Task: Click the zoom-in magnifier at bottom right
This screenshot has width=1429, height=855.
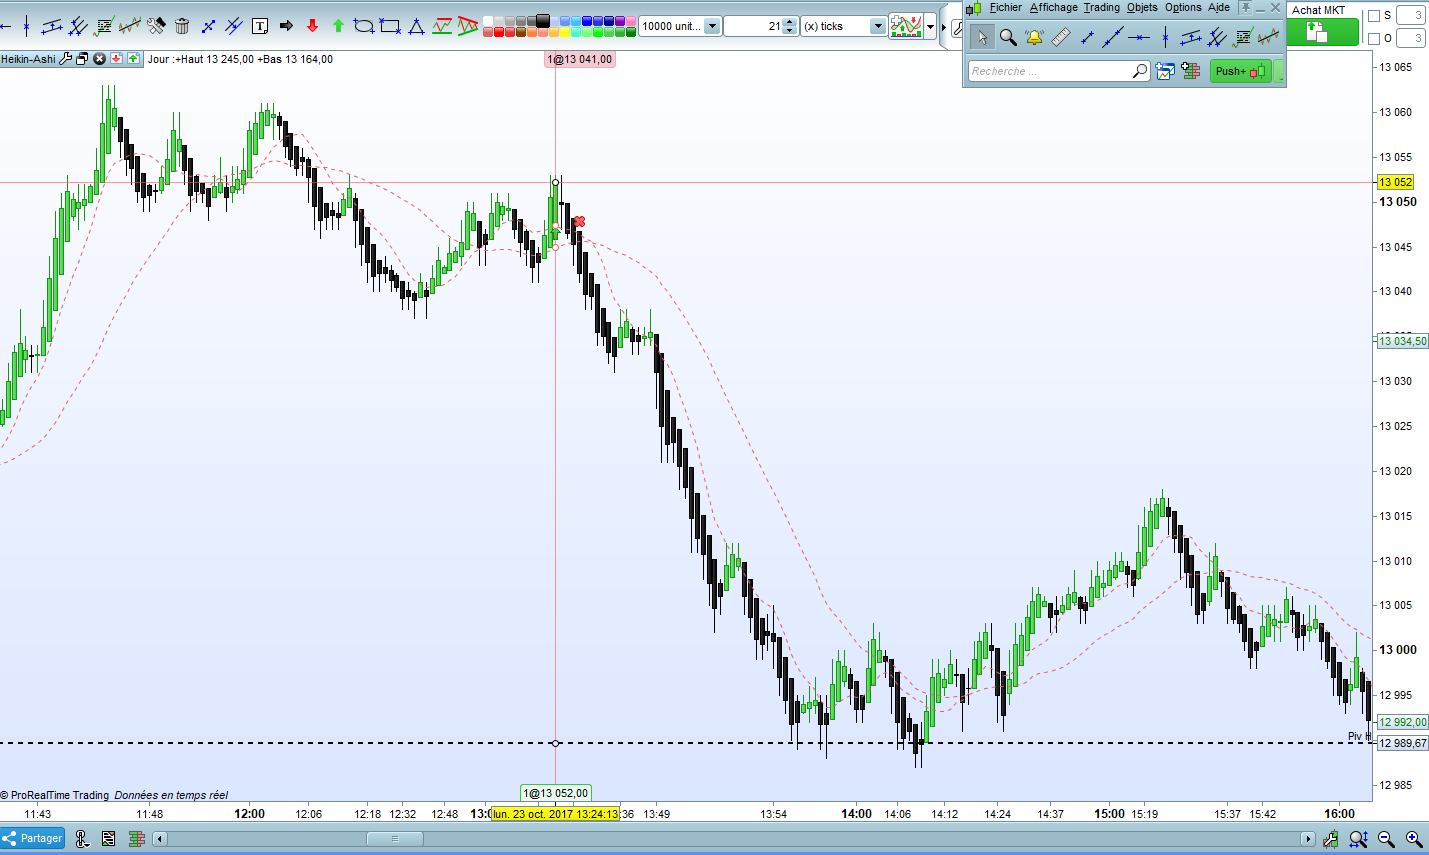Action: 1414,839
